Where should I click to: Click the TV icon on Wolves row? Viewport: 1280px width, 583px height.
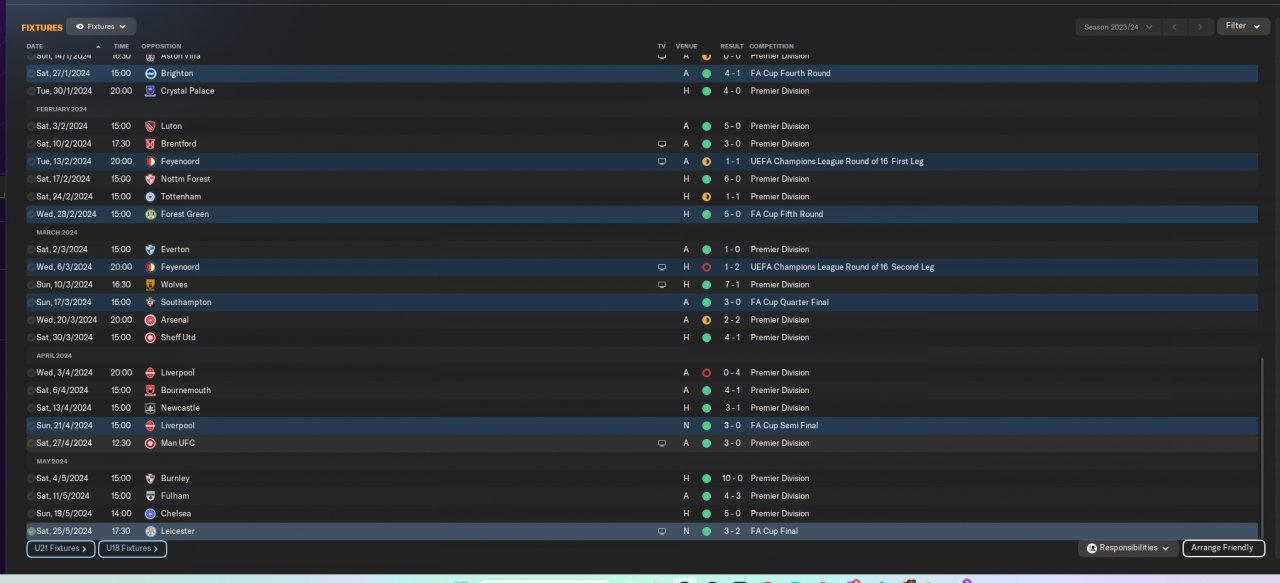(661, 285)
